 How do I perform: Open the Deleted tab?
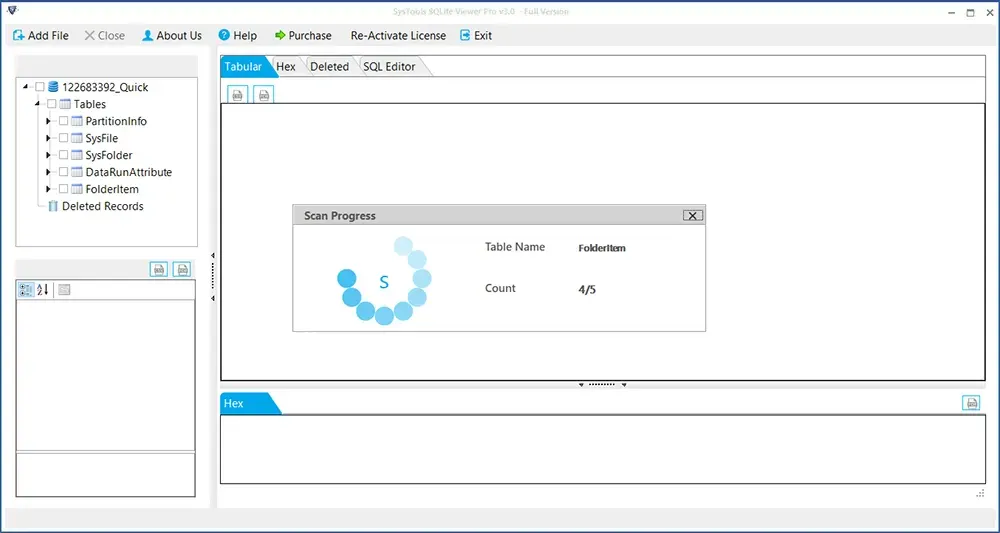[x=329, y=66]
